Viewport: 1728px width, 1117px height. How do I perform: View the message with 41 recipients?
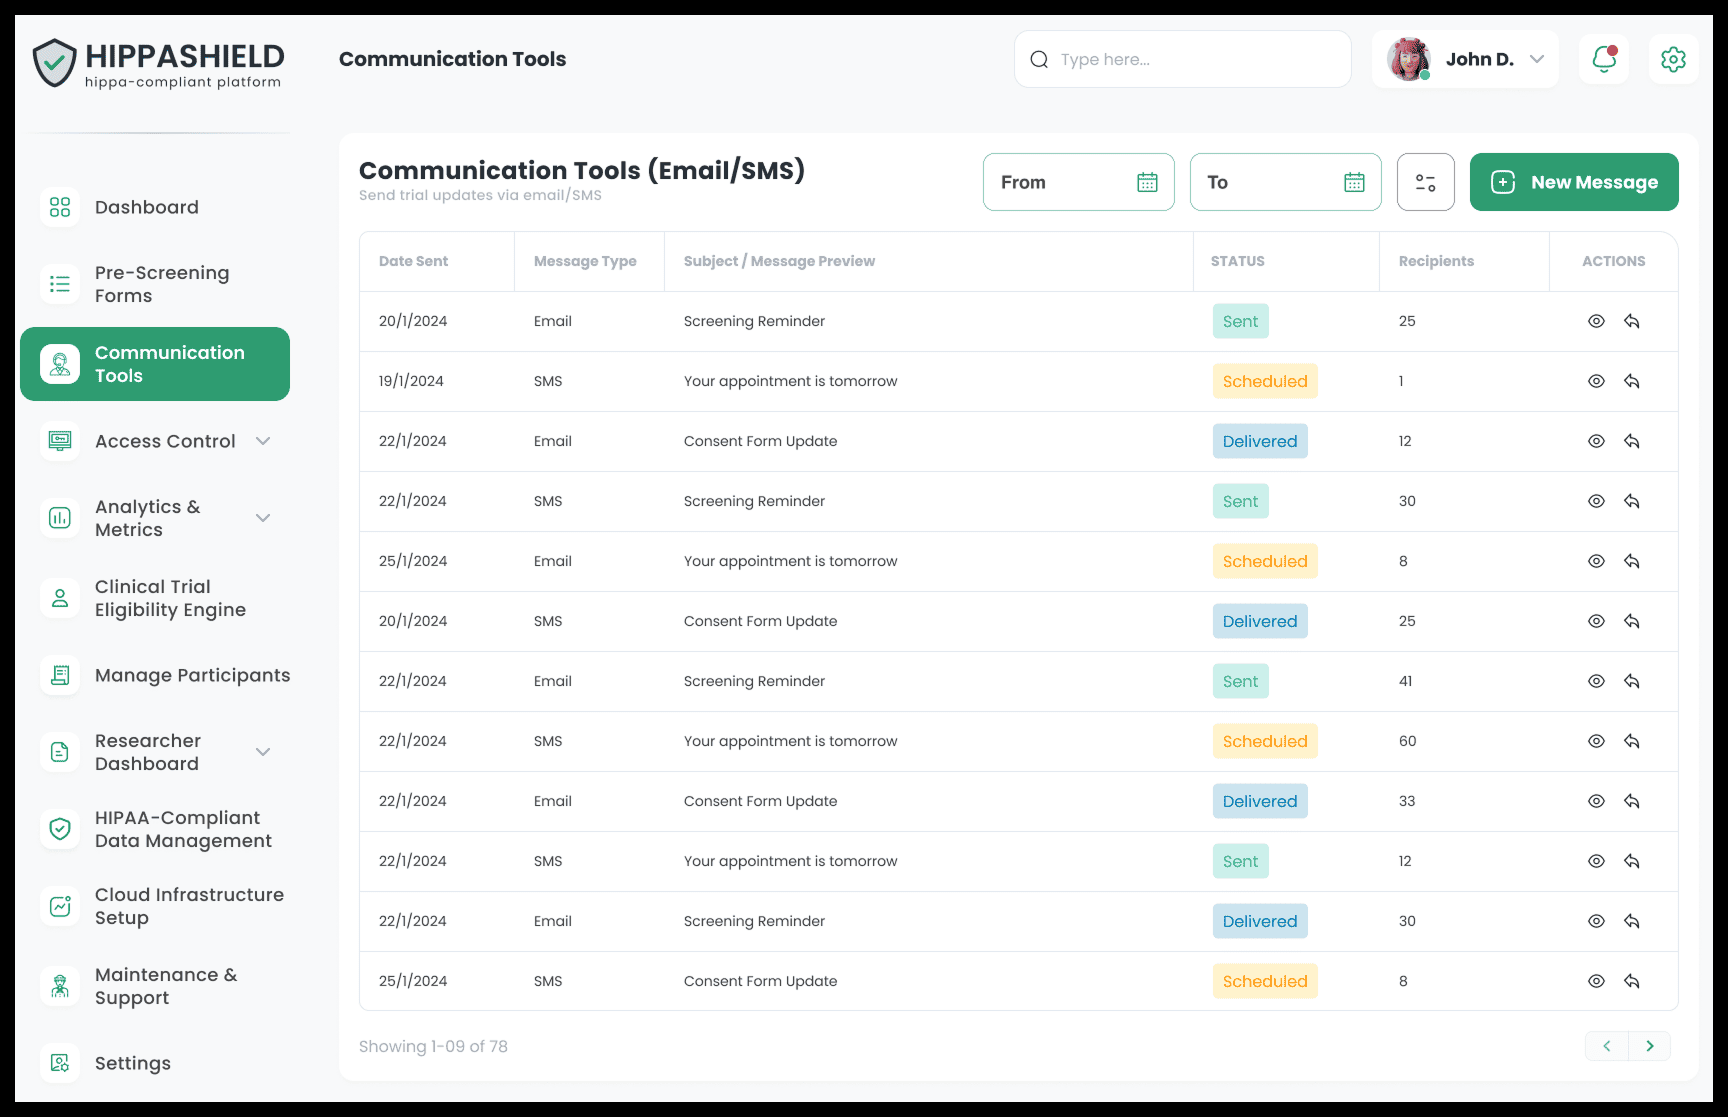click(x=1596, y=681)
